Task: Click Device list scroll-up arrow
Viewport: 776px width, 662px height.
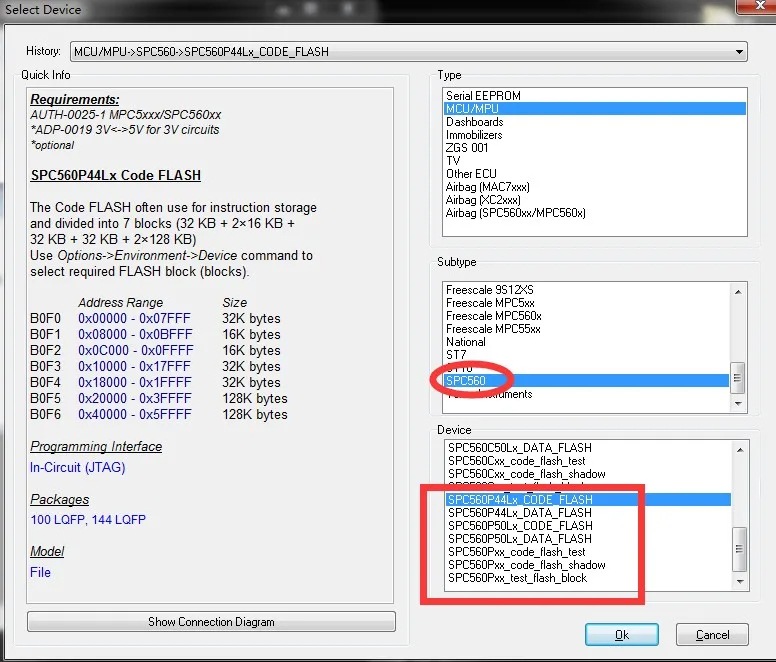Action: [740, 450]
